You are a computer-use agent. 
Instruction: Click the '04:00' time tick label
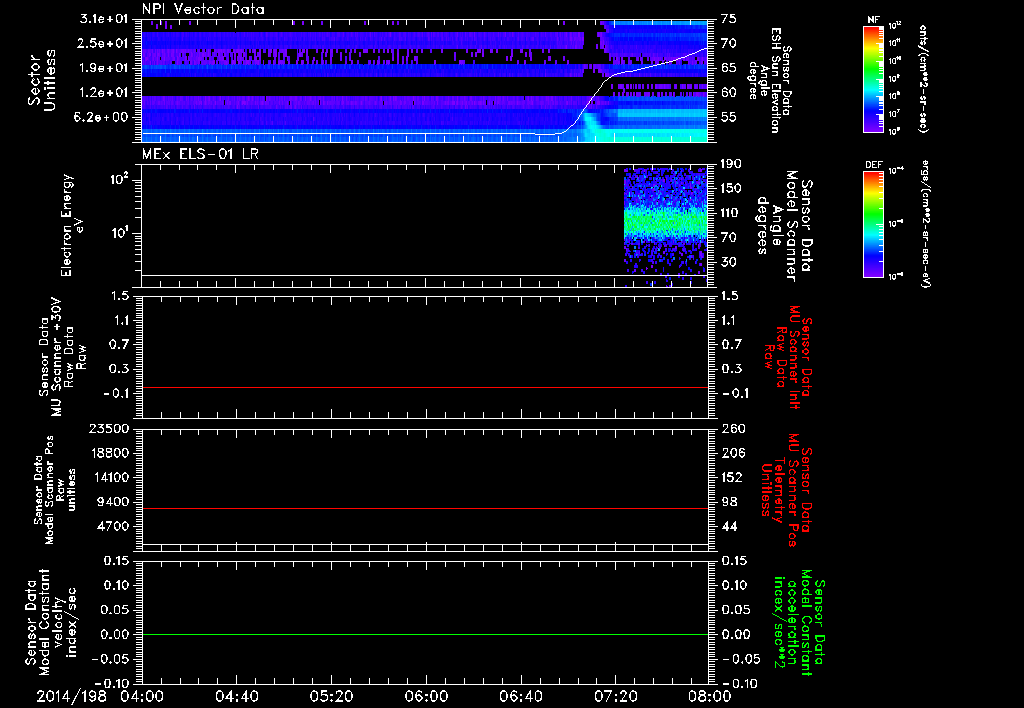click(142, 696)
